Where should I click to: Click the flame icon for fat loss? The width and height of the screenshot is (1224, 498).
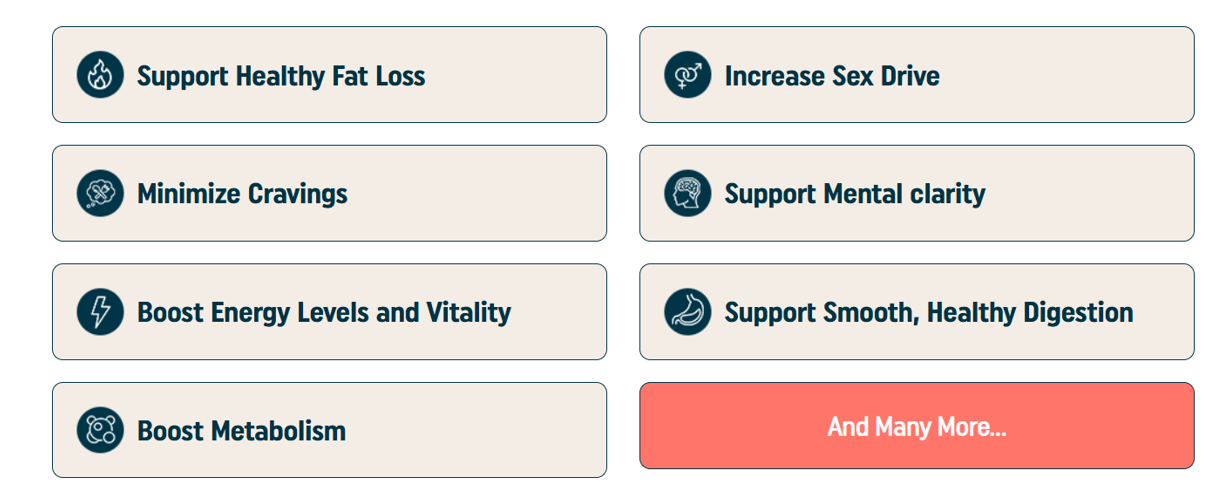100,75
